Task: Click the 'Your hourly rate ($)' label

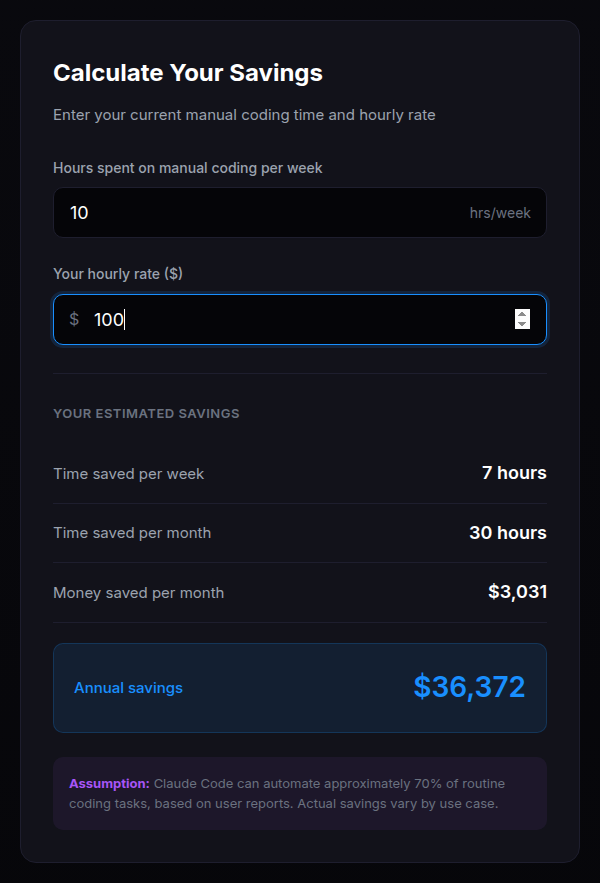Action: (x=117, y=273)
